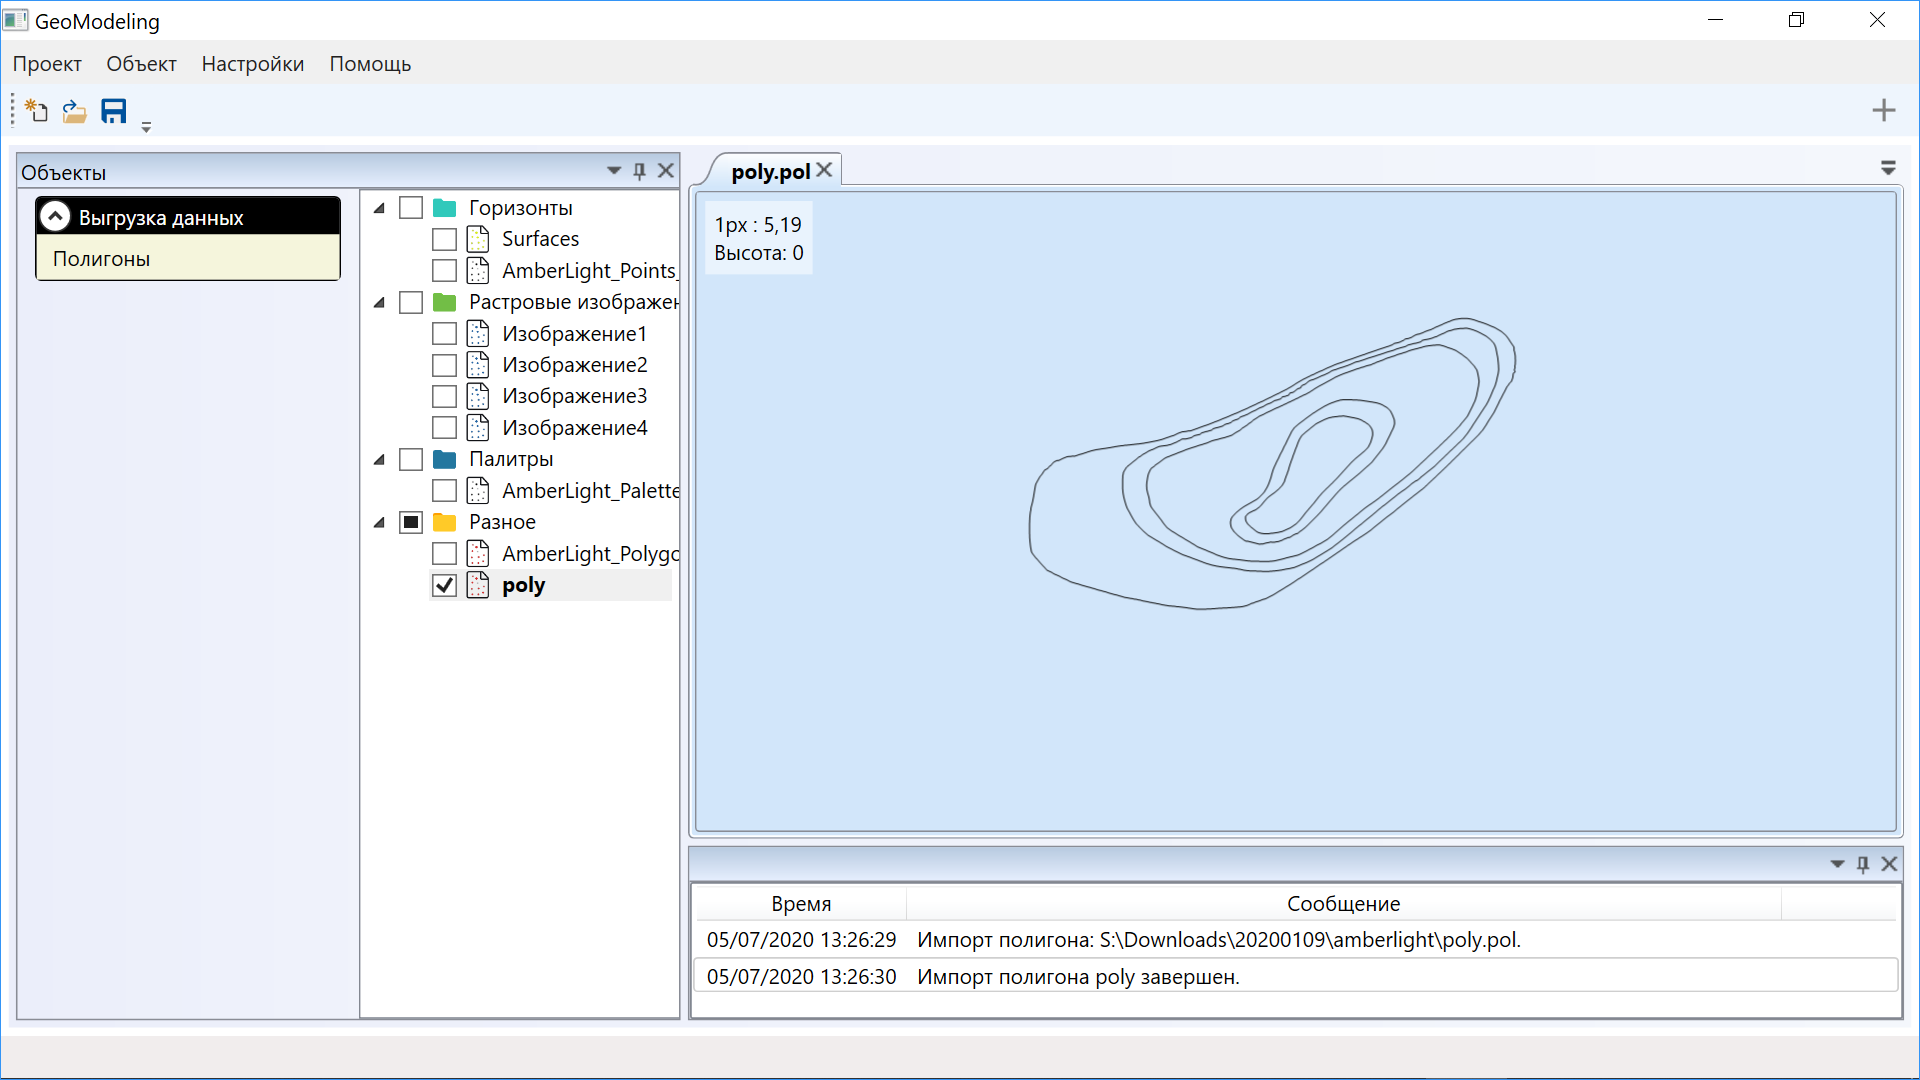Click the Изображение1 file icon

478,334
